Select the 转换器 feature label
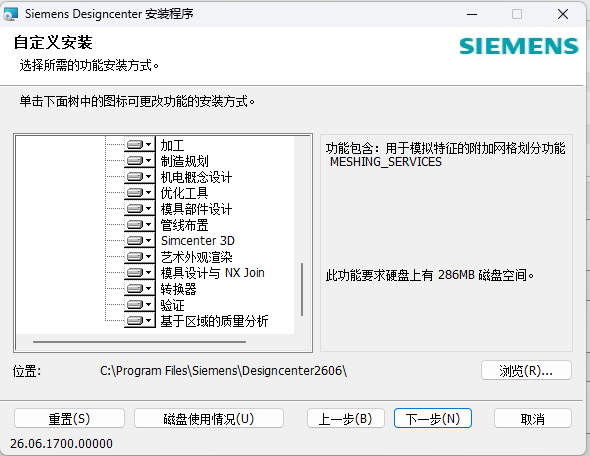This screenshot has width=590, height=456. coord(178,289)
